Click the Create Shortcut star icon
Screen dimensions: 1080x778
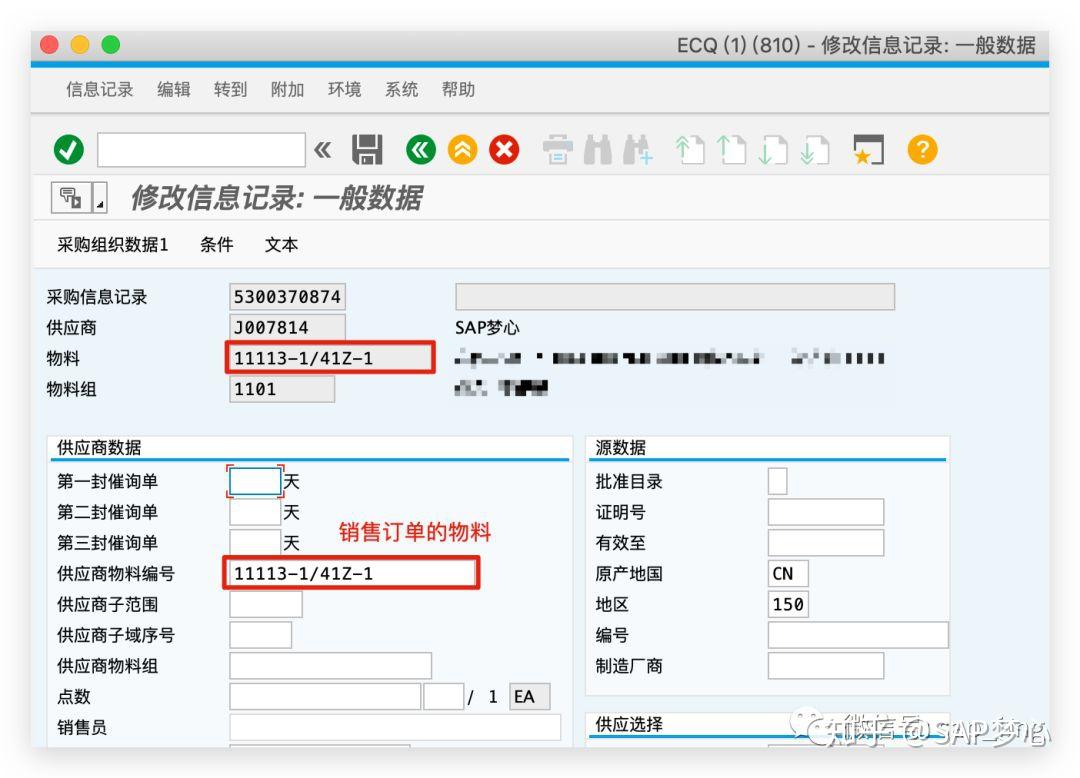click(868, 149)
